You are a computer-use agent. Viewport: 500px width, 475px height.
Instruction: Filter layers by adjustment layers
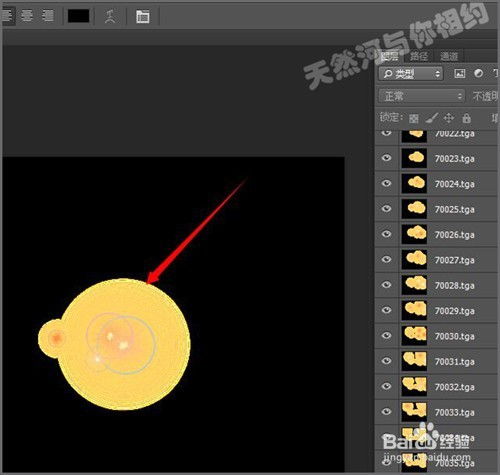[478, 74]
